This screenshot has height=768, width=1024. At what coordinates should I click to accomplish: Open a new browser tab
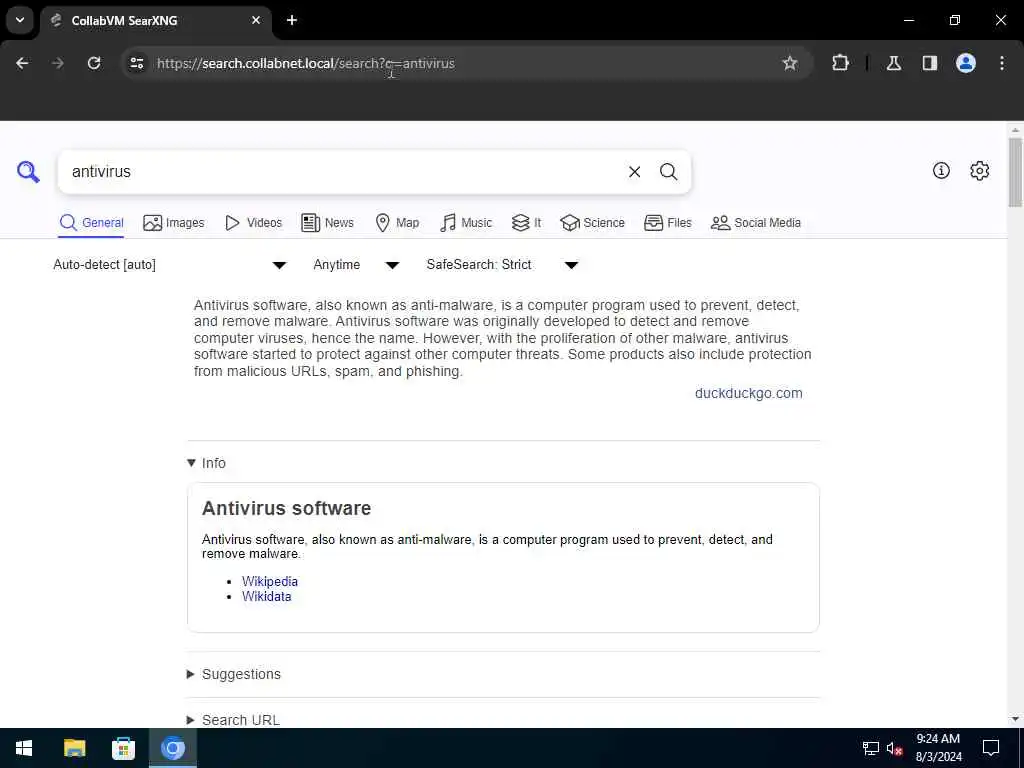[292, 20]
